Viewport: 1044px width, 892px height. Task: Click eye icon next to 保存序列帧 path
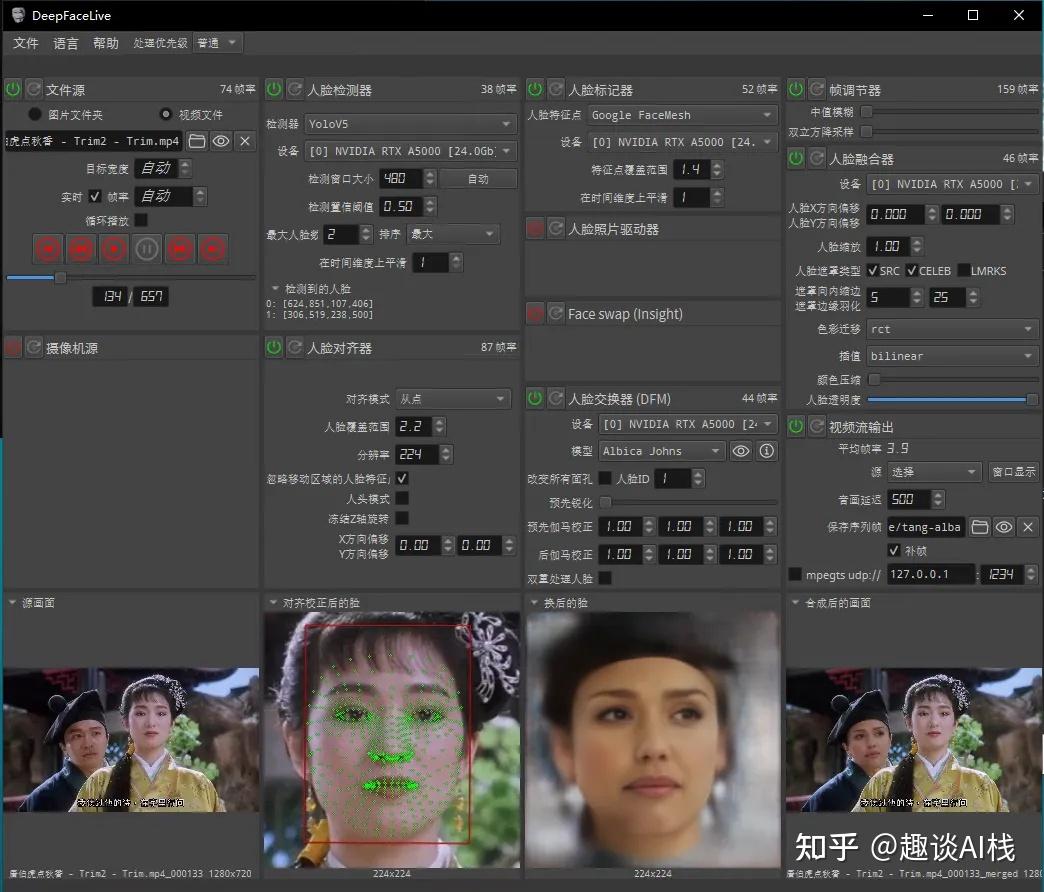coord(1004,527)
